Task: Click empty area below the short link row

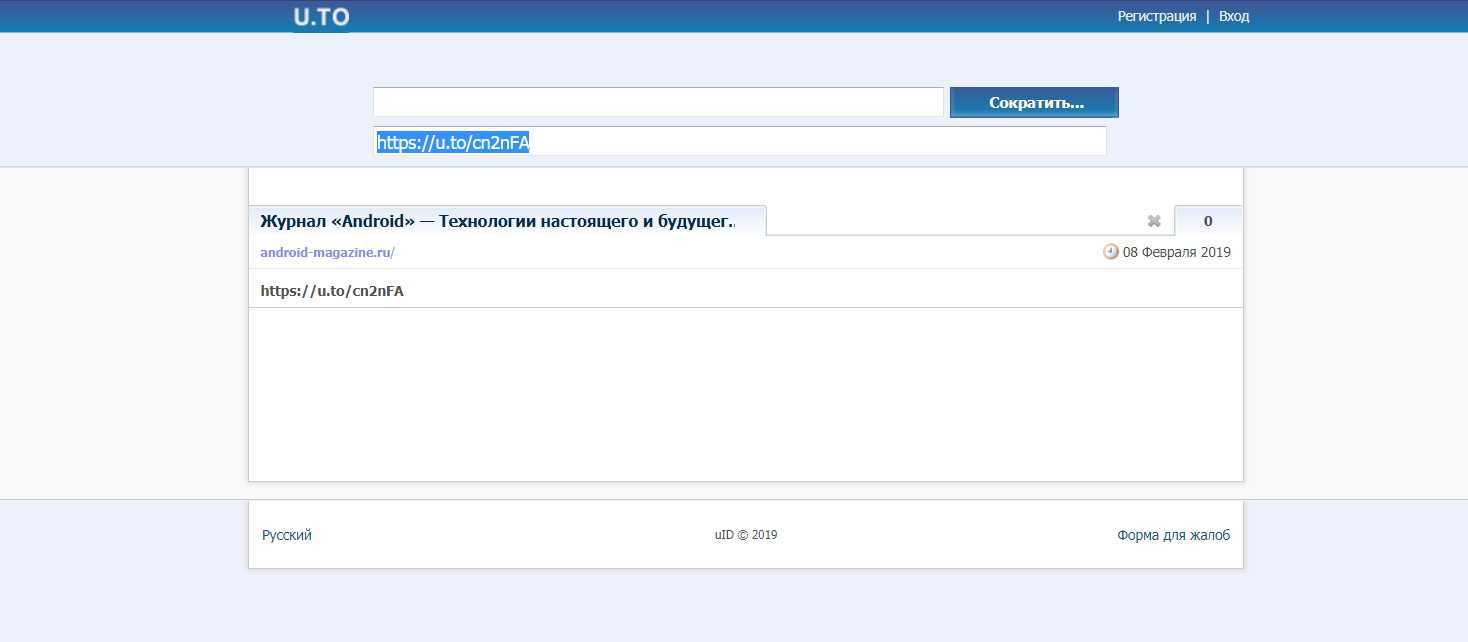Action: (x=745, y=395)
